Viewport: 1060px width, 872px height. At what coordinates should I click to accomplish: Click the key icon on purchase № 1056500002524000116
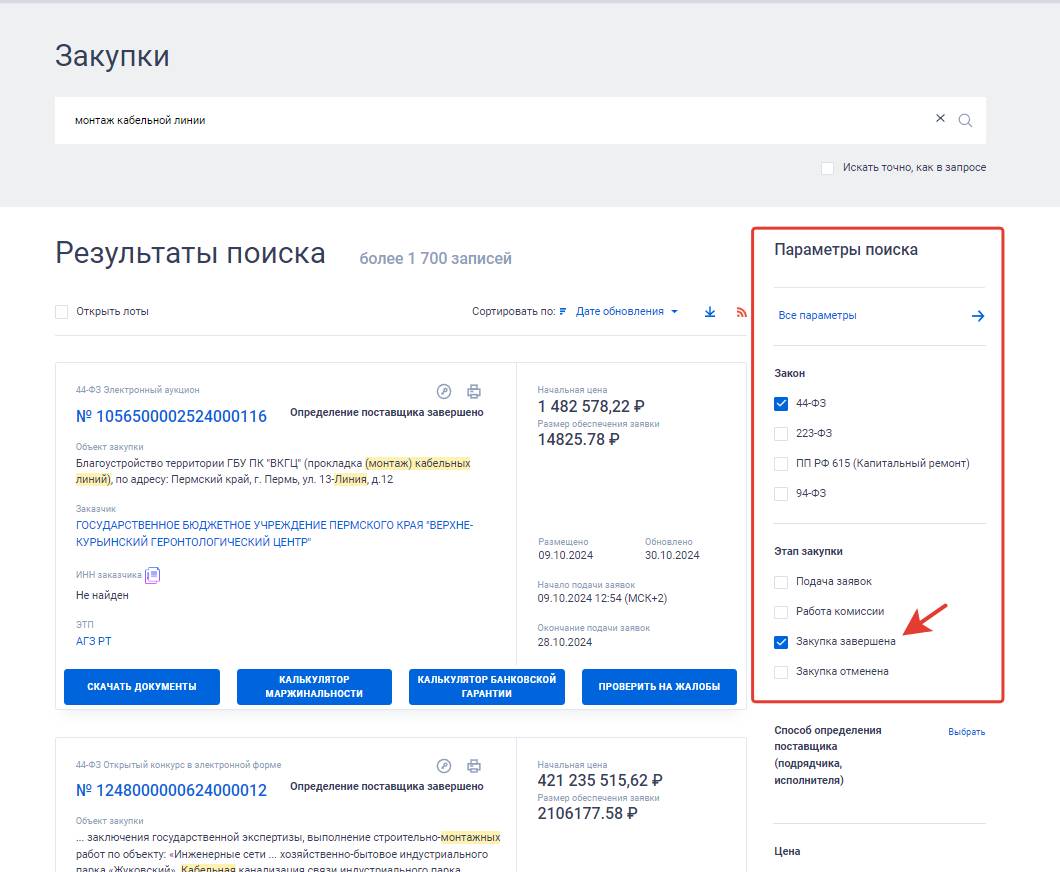(446, 391)
